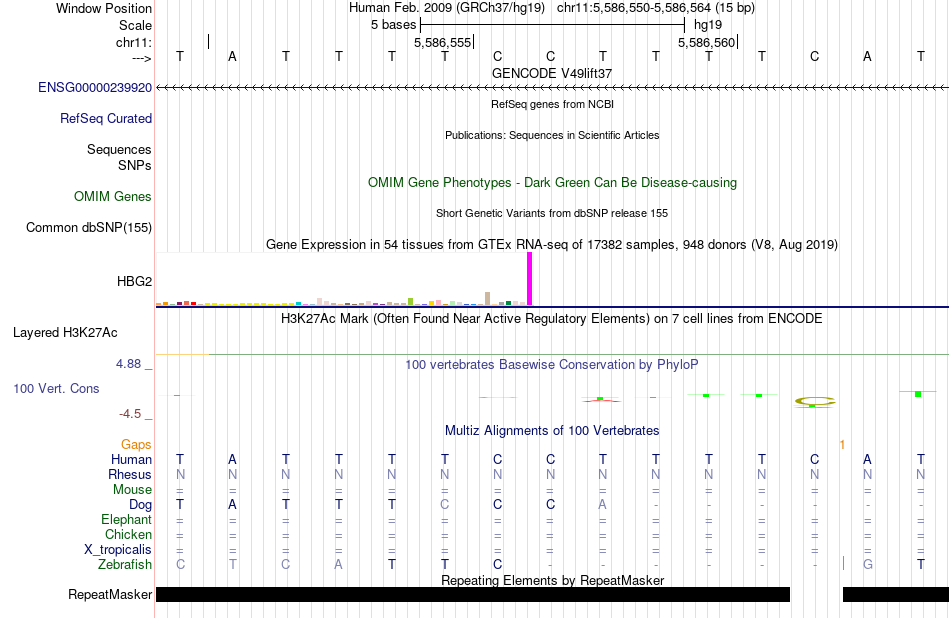Image resolution: width=950 pixels, height=618 pixels.
Task: Click the chr11: ruler label
Action: click(134, 42)
